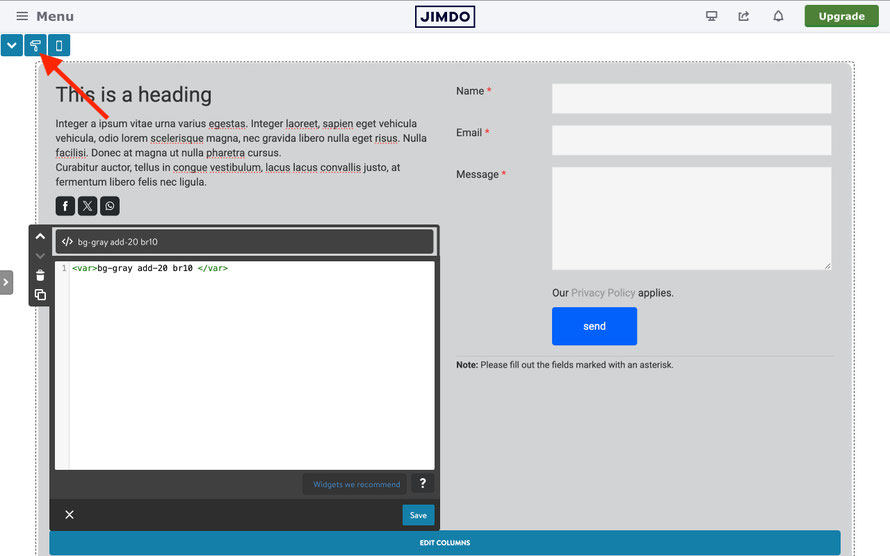Click the Edit Columns bar
The image size is (890, 556).
[445, 542]
